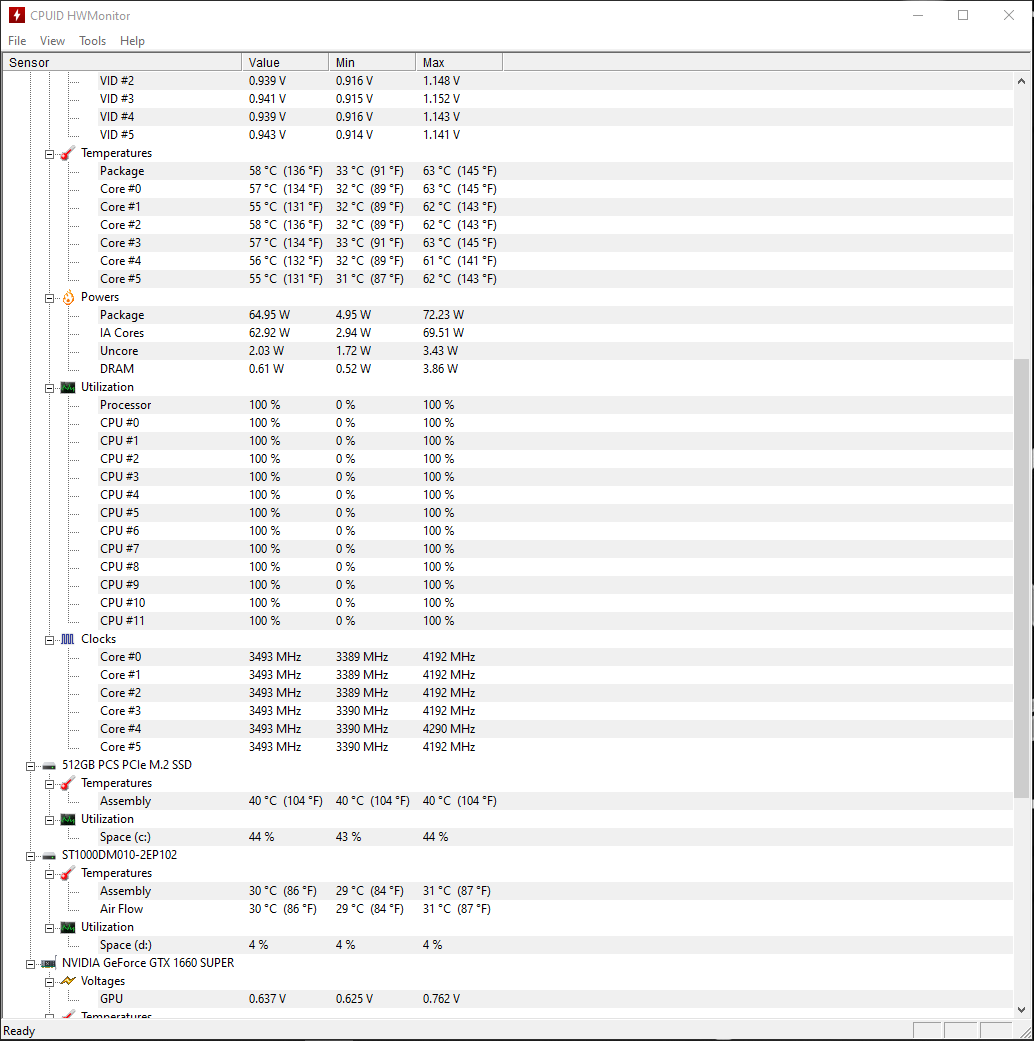Maximize the HWMonitor window
This screenshot has height=1041, width=1034.
963,15
